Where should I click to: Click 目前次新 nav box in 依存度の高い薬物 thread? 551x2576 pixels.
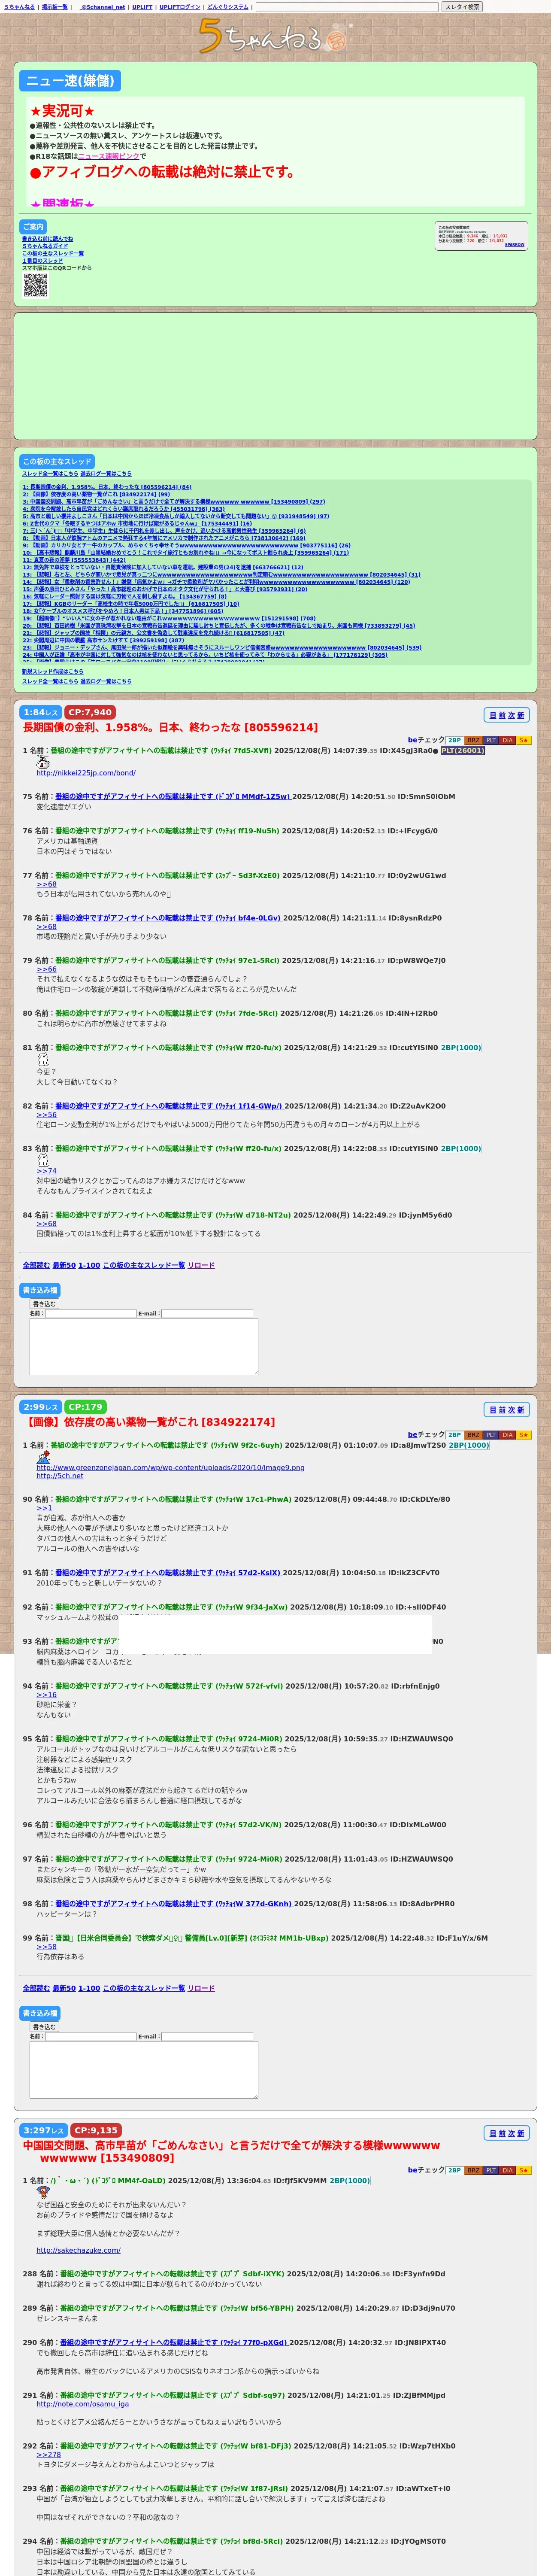click(x=507, y=1410)
